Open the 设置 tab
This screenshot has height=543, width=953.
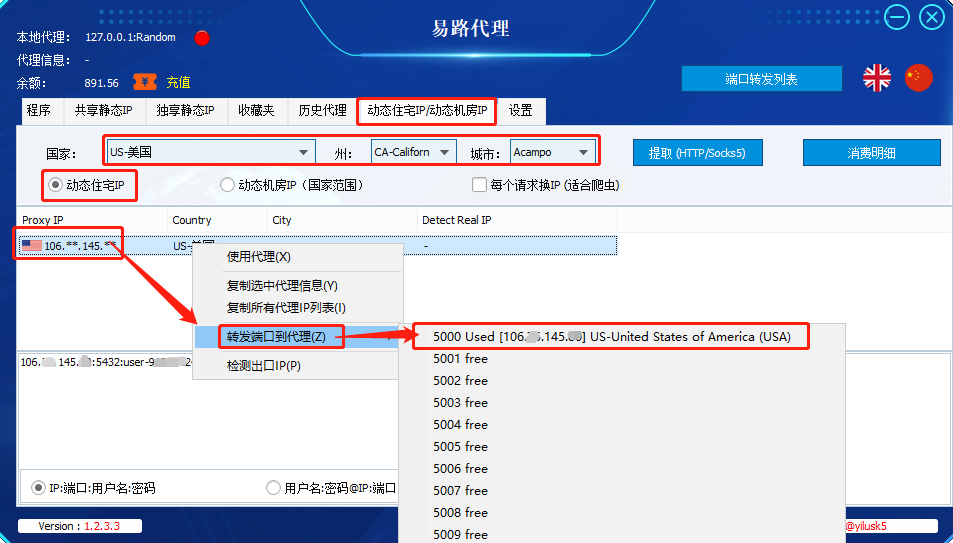[x=521, y=111]
